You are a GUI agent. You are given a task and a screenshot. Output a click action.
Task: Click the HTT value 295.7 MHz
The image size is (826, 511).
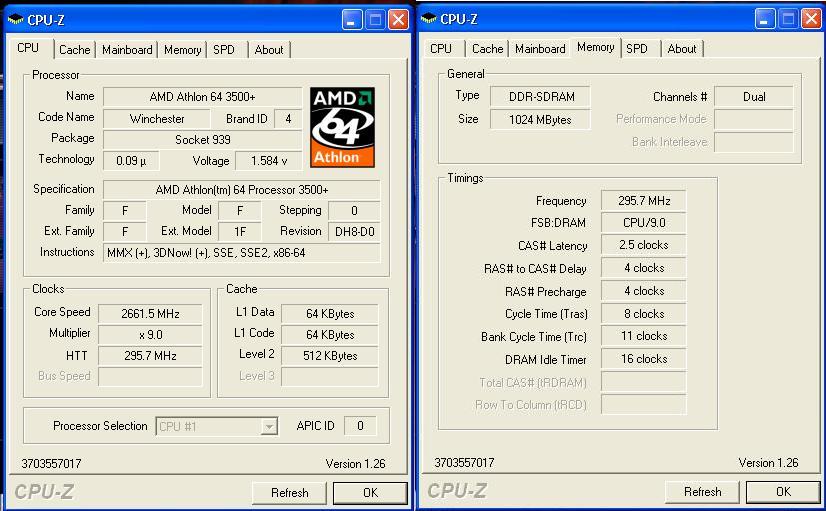click(x=150, y=356)
